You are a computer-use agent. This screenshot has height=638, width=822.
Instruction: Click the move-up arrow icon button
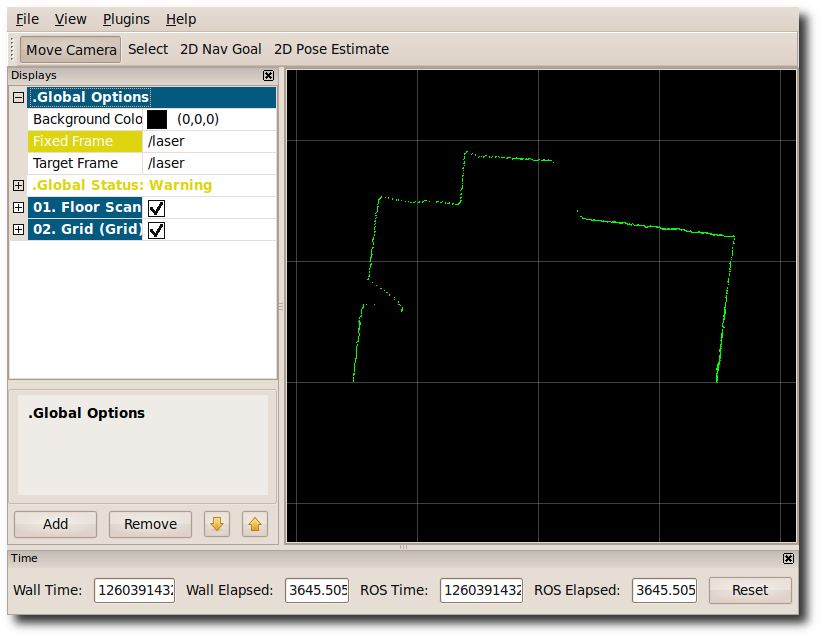coord(255,524)
